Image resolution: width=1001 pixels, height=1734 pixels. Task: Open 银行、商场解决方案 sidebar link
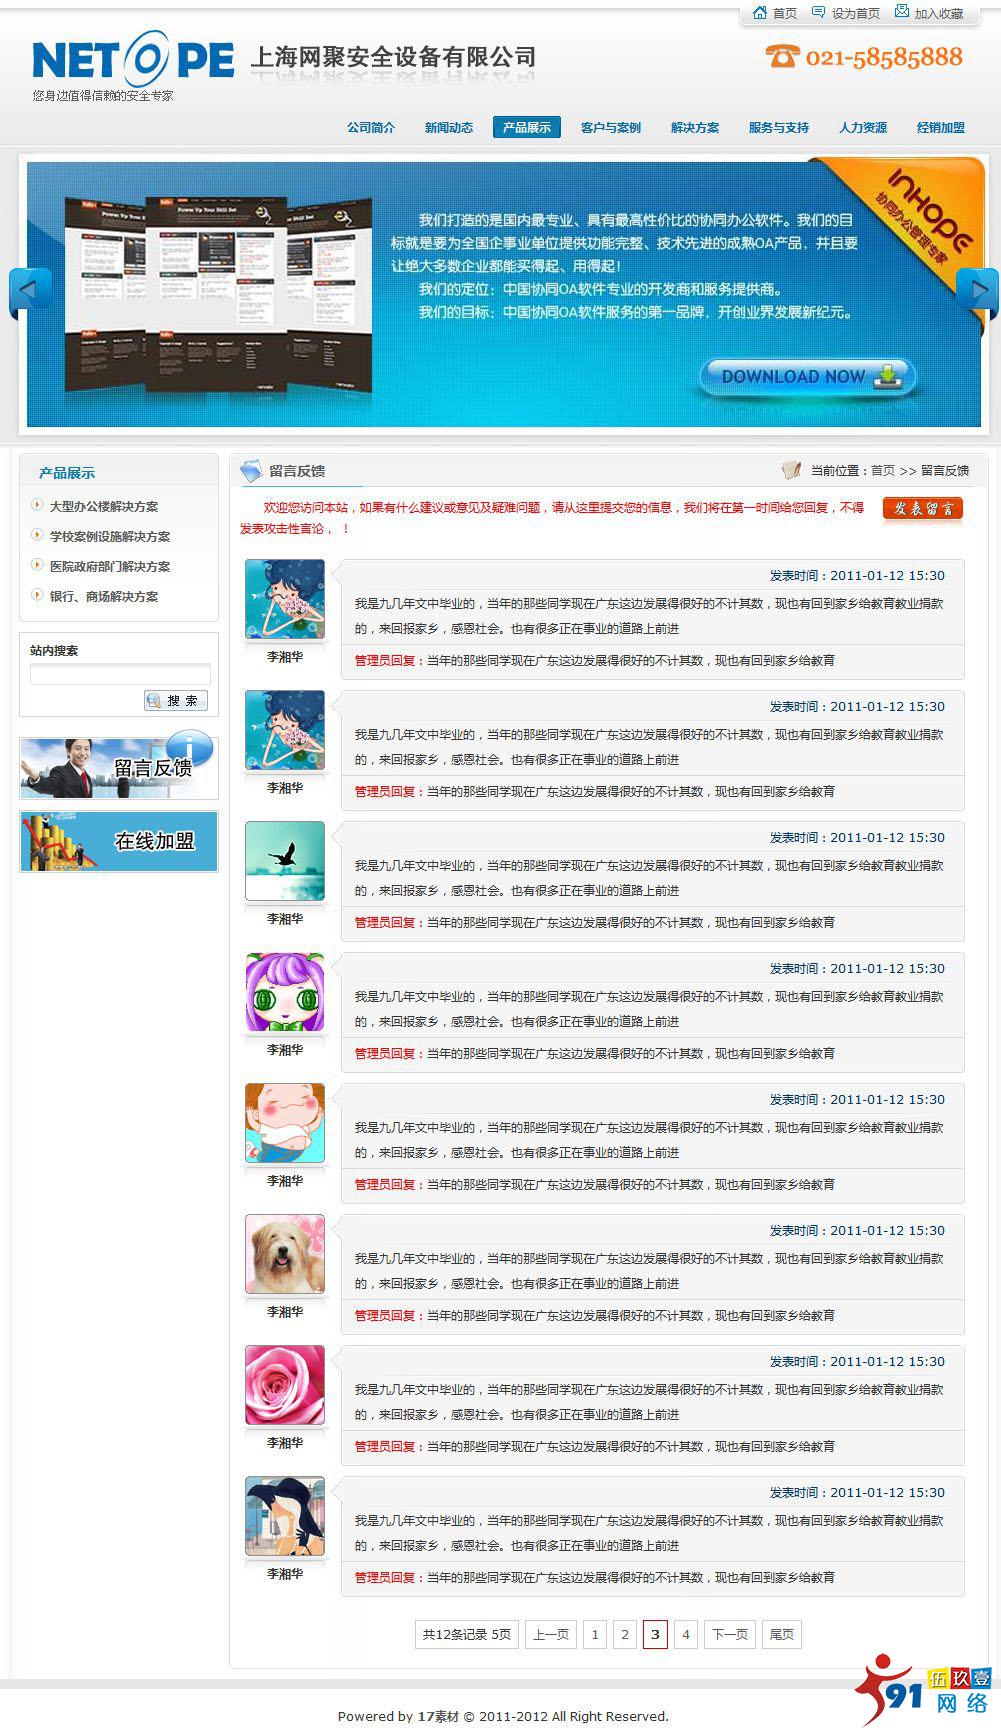pyautogui.click(x=104, y=597)
